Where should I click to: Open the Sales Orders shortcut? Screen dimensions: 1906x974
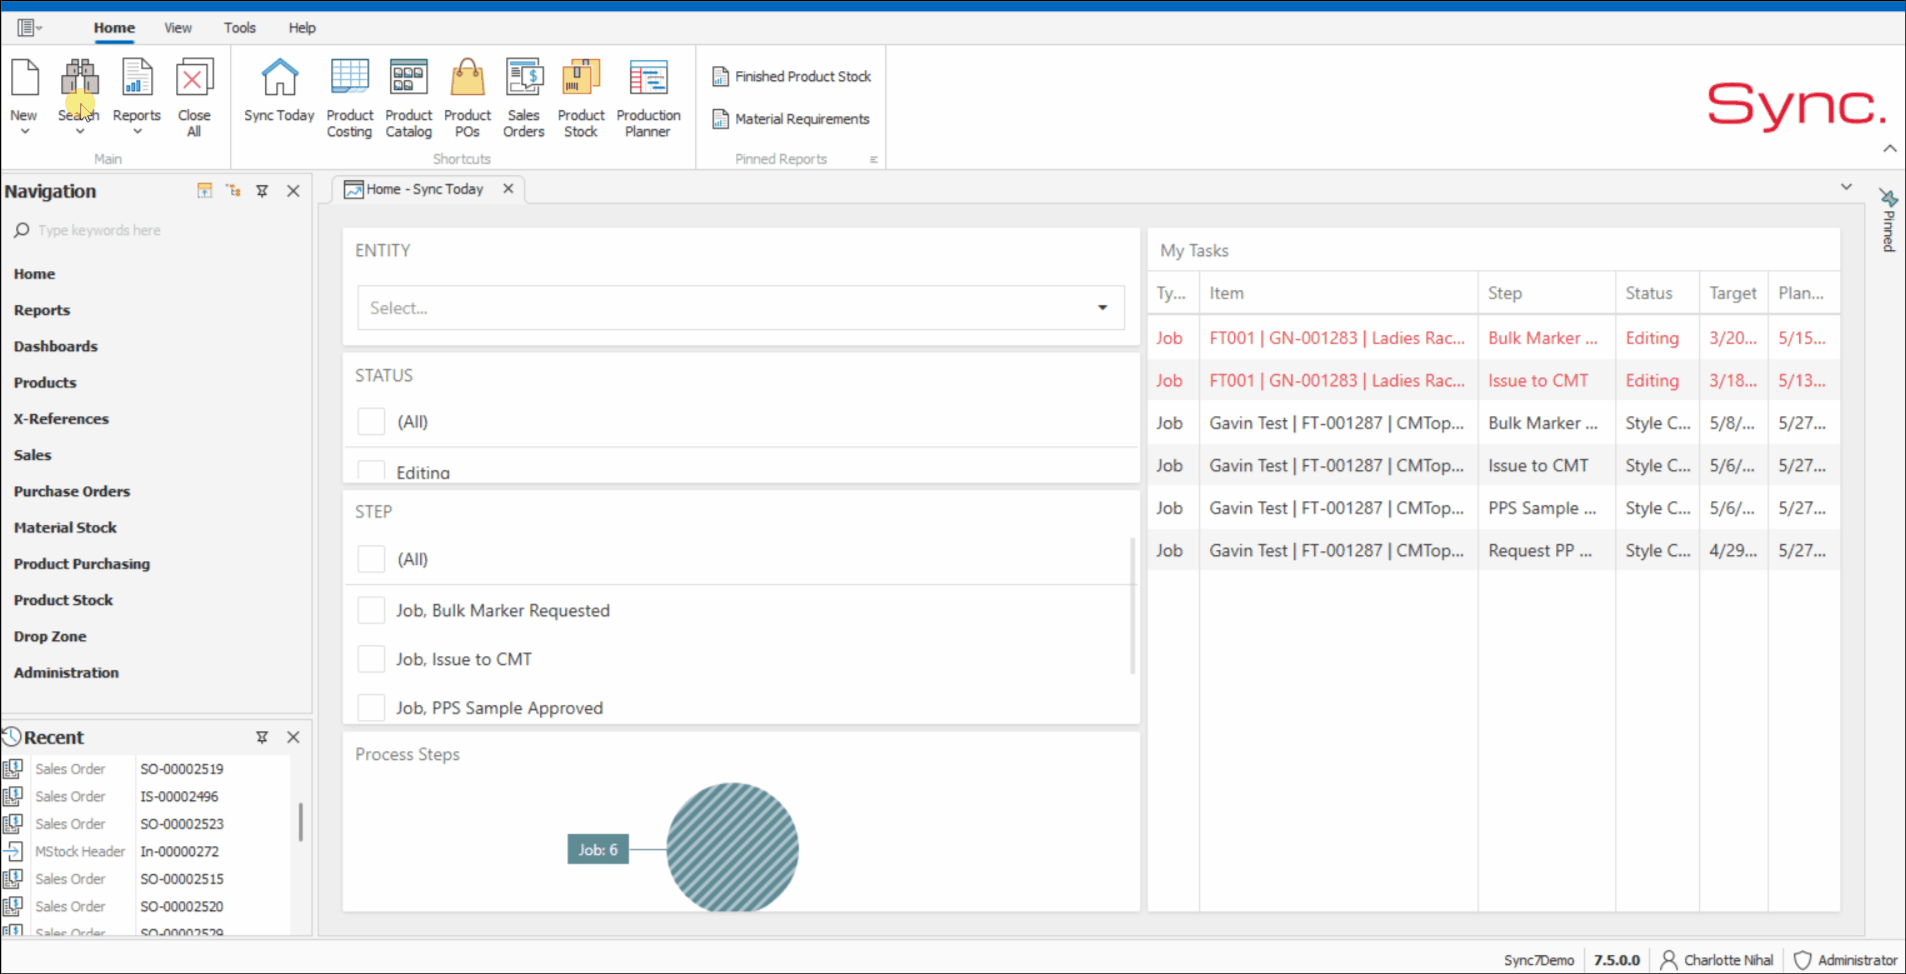coord(523,97)
